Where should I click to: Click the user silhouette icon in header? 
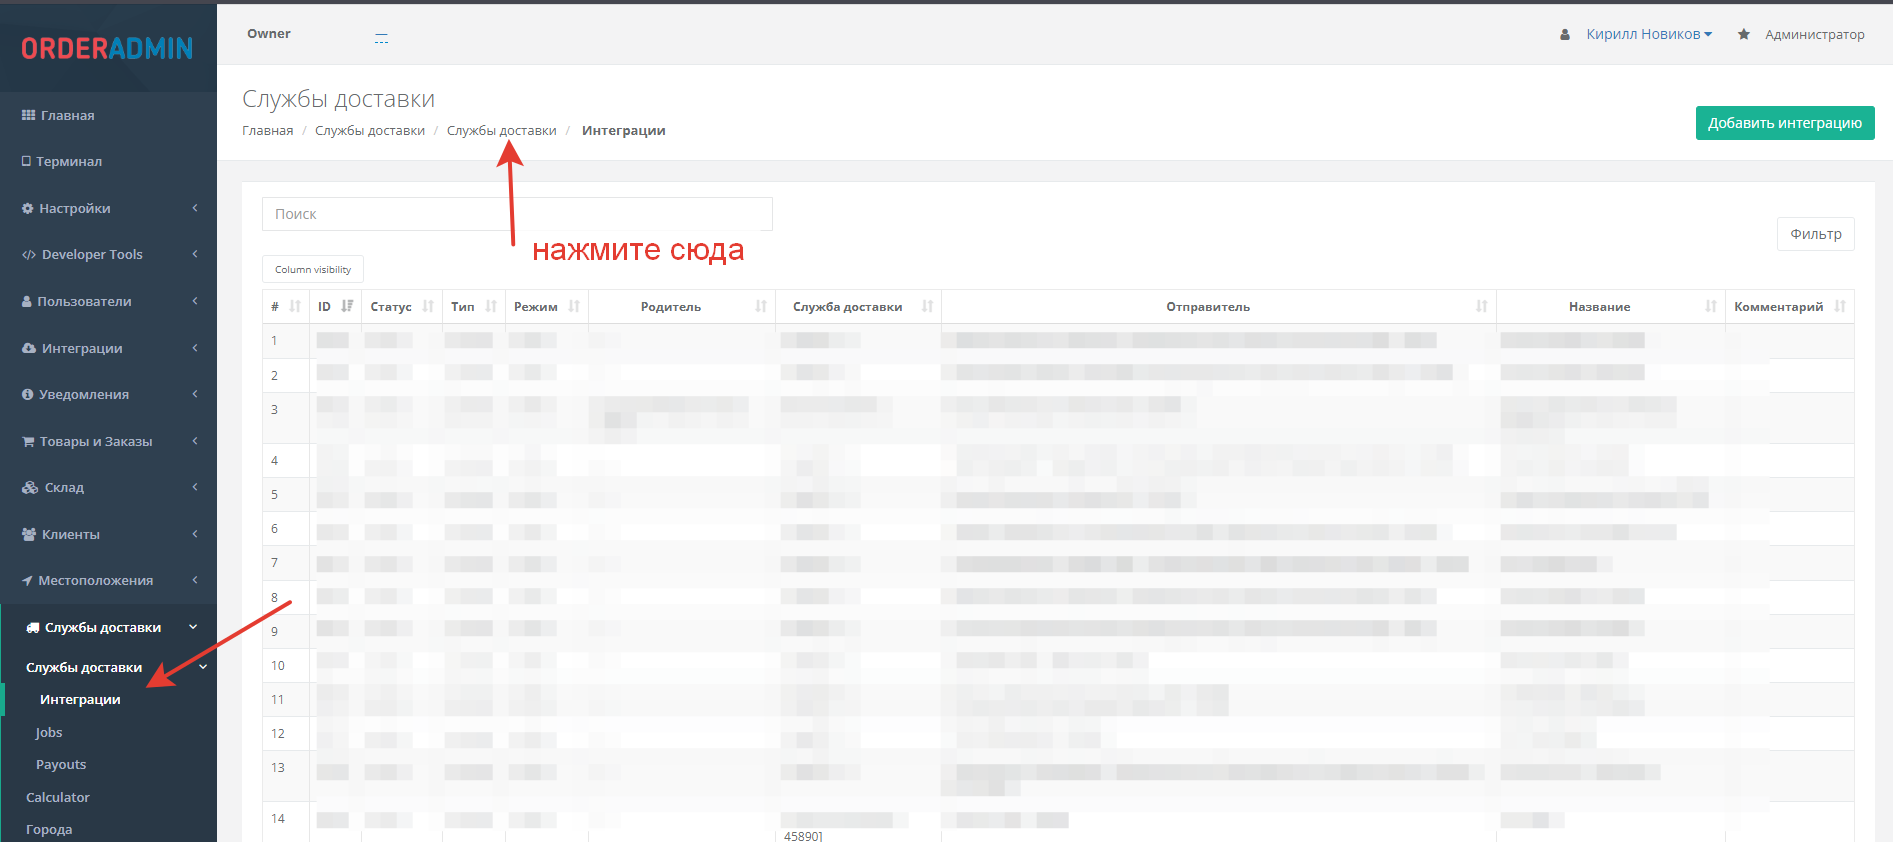(1565, 34)
